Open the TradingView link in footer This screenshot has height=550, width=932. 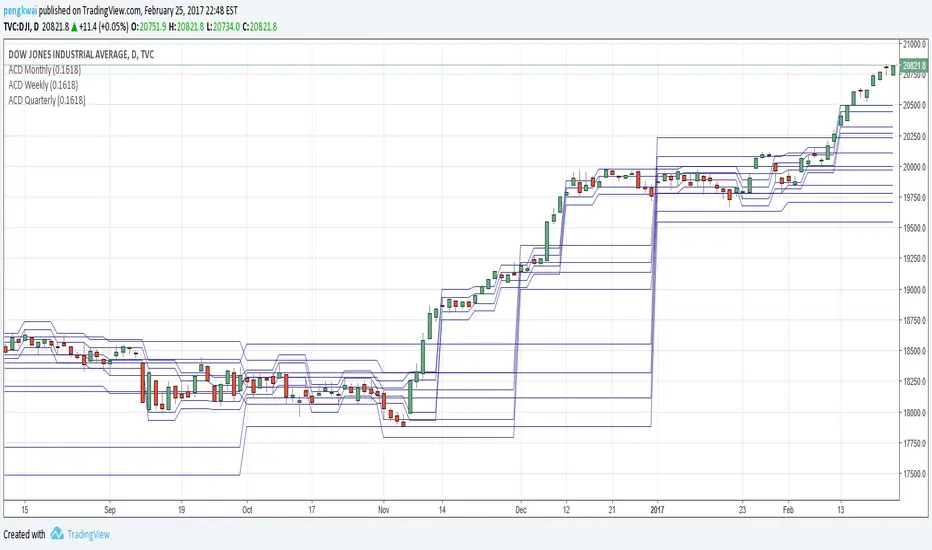tap(88, 534)
